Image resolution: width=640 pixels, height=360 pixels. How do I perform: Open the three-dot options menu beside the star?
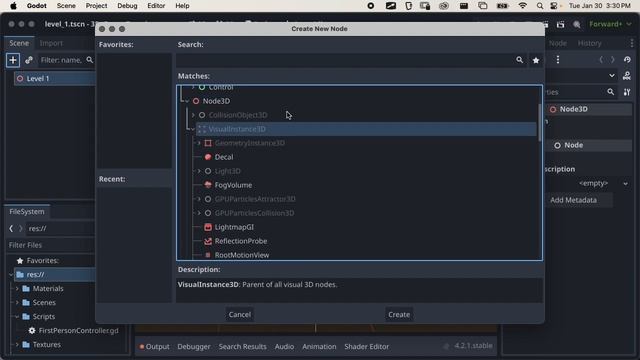click(x=558, y=60)
